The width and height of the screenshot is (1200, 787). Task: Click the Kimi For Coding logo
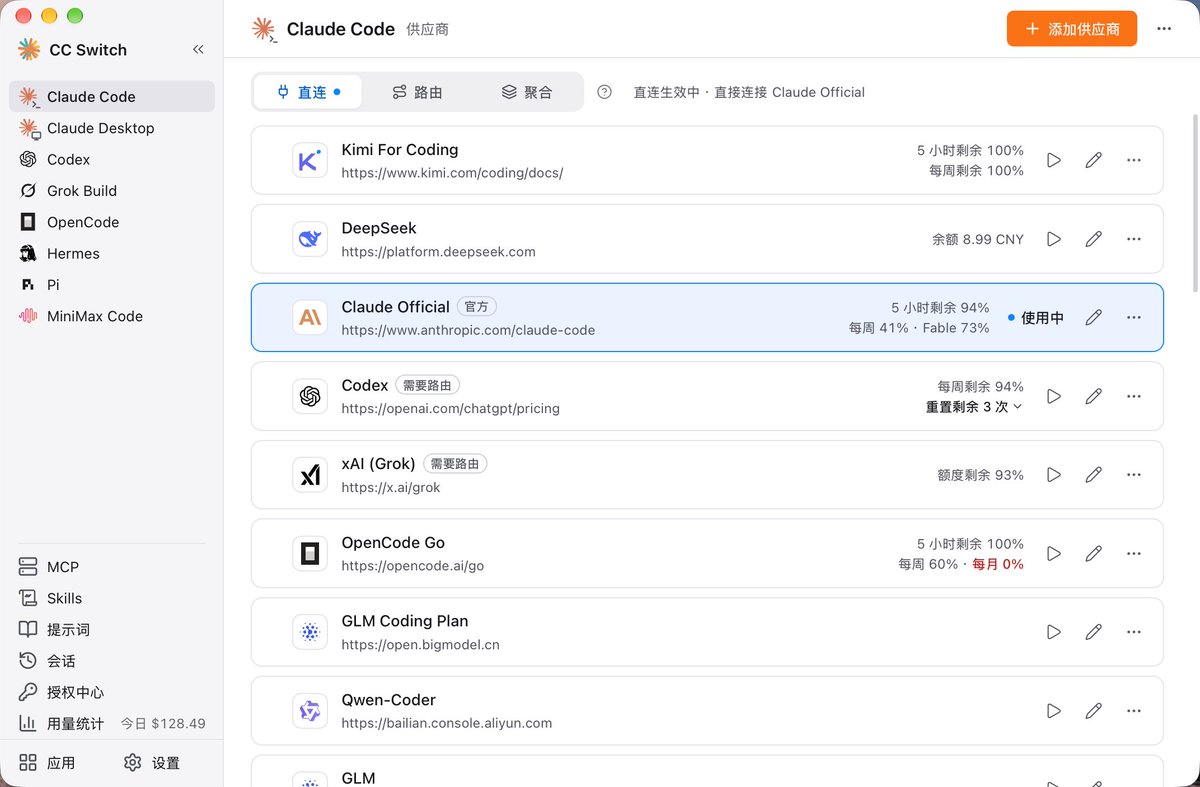(310, 160)
